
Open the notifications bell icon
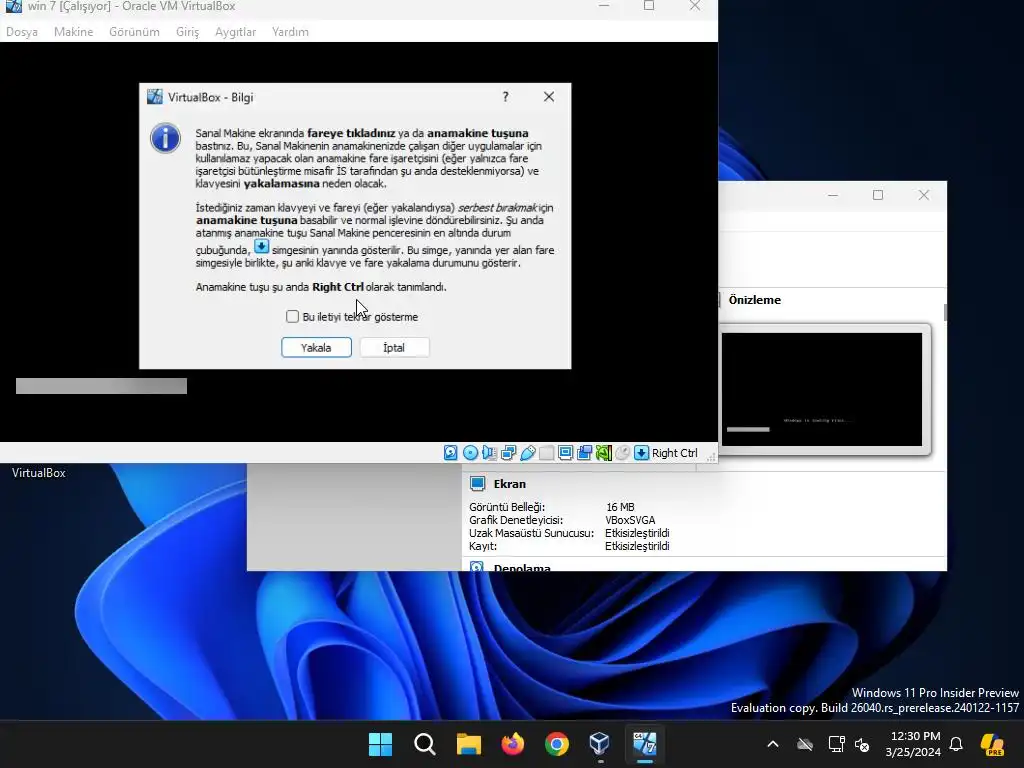(956, 744)
